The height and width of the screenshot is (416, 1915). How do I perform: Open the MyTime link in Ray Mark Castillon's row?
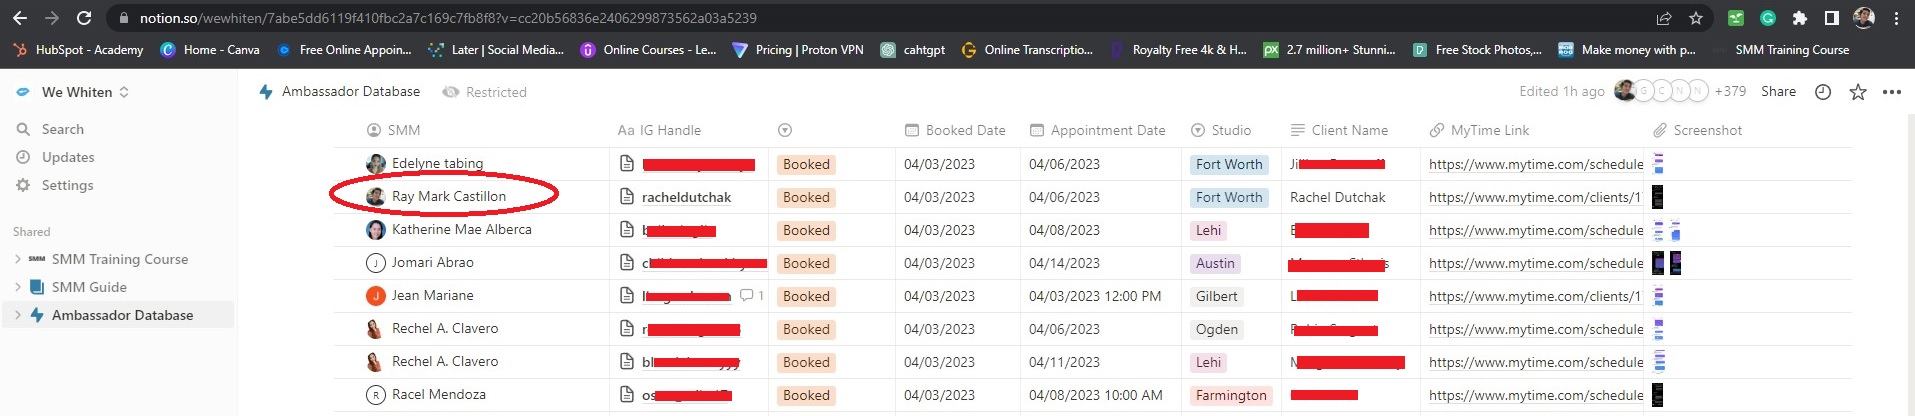(x=1534, y=197)
